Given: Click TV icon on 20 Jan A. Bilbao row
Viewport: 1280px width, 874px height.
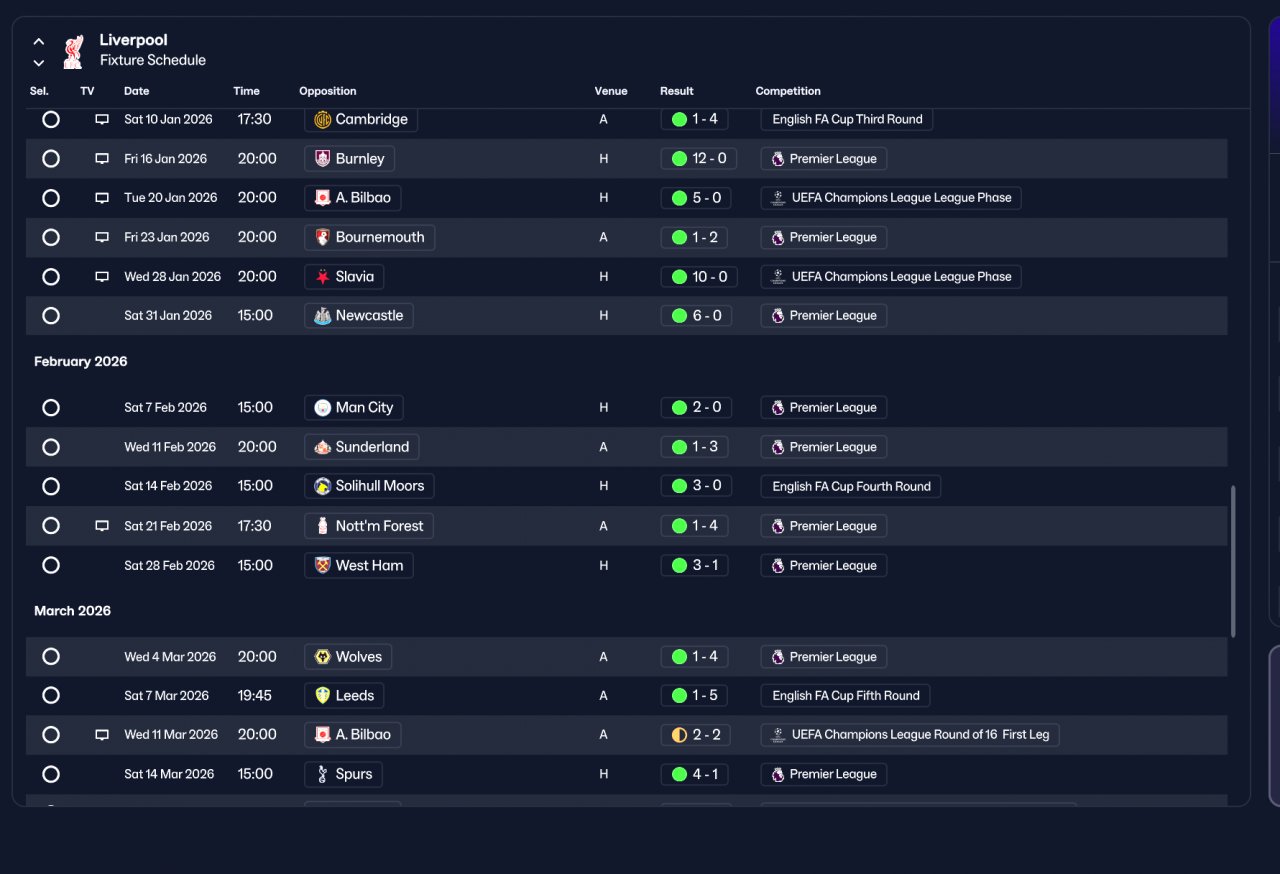Looking at the screenshot, I should [x=102, y=198].
